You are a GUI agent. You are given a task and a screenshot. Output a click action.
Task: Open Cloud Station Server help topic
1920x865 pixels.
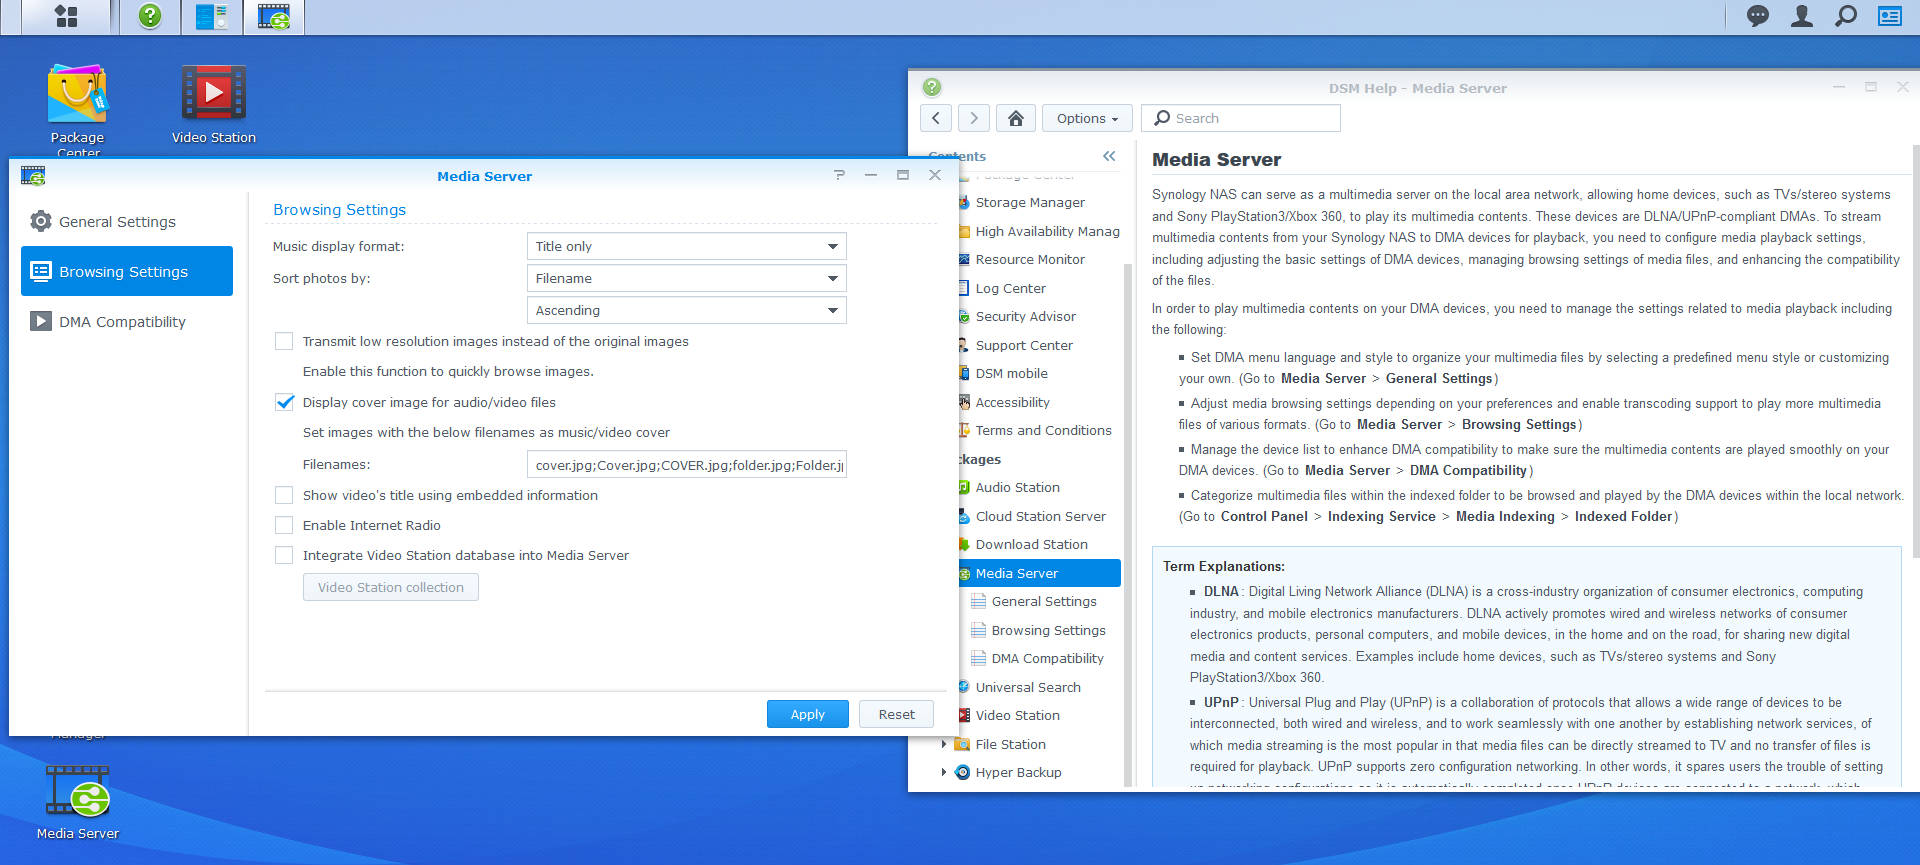1040,516
